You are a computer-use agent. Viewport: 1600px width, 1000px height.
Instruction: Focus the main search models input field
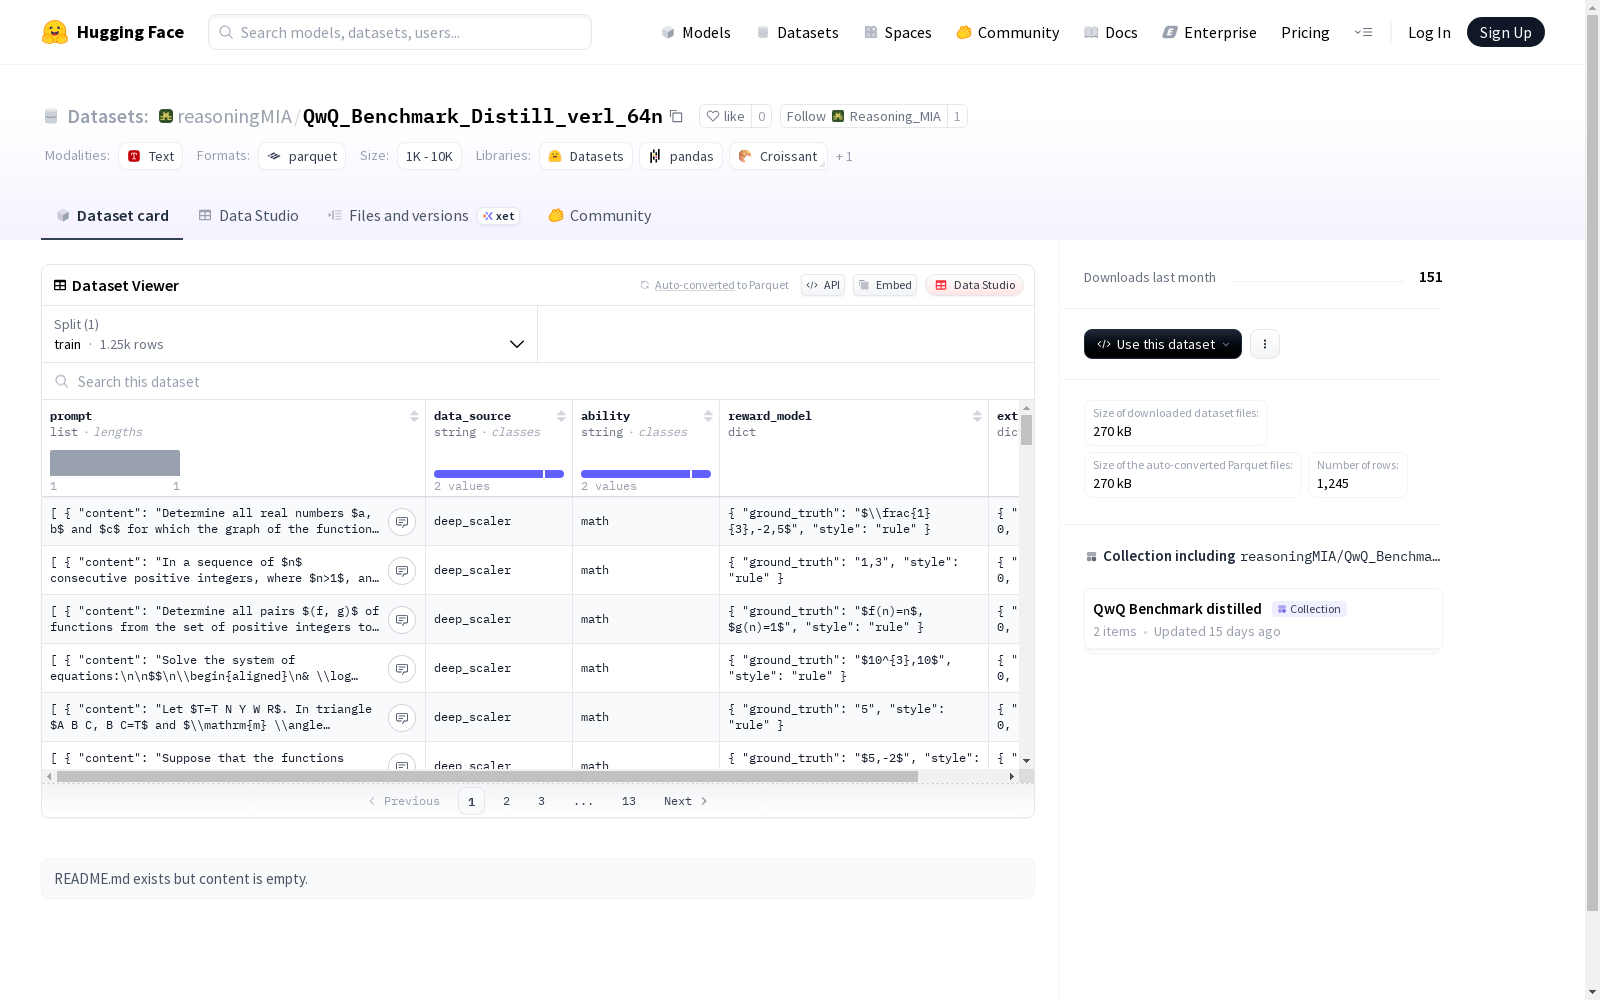click(x=400, y=32)
